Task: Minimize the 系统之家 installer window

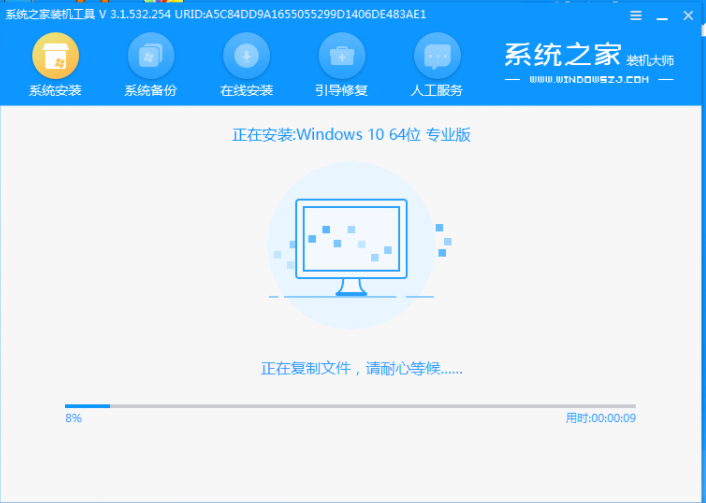Action: (x=662, y=17)
